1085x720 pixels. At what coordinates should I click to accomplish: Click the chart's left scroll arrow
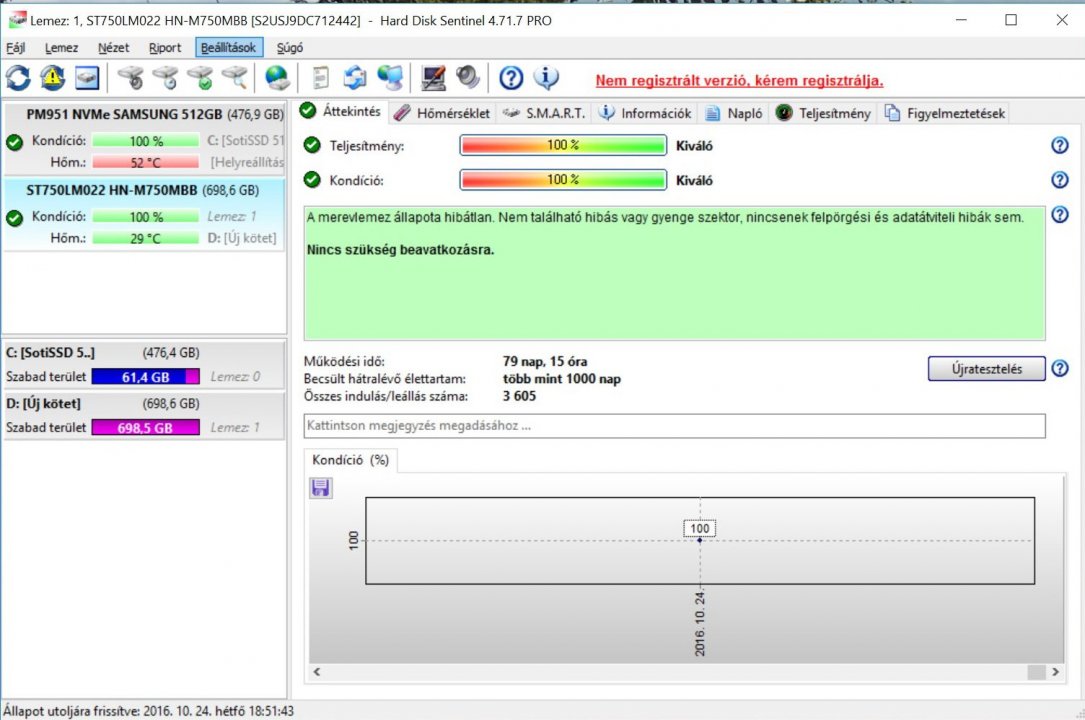[x=317, y=672]
